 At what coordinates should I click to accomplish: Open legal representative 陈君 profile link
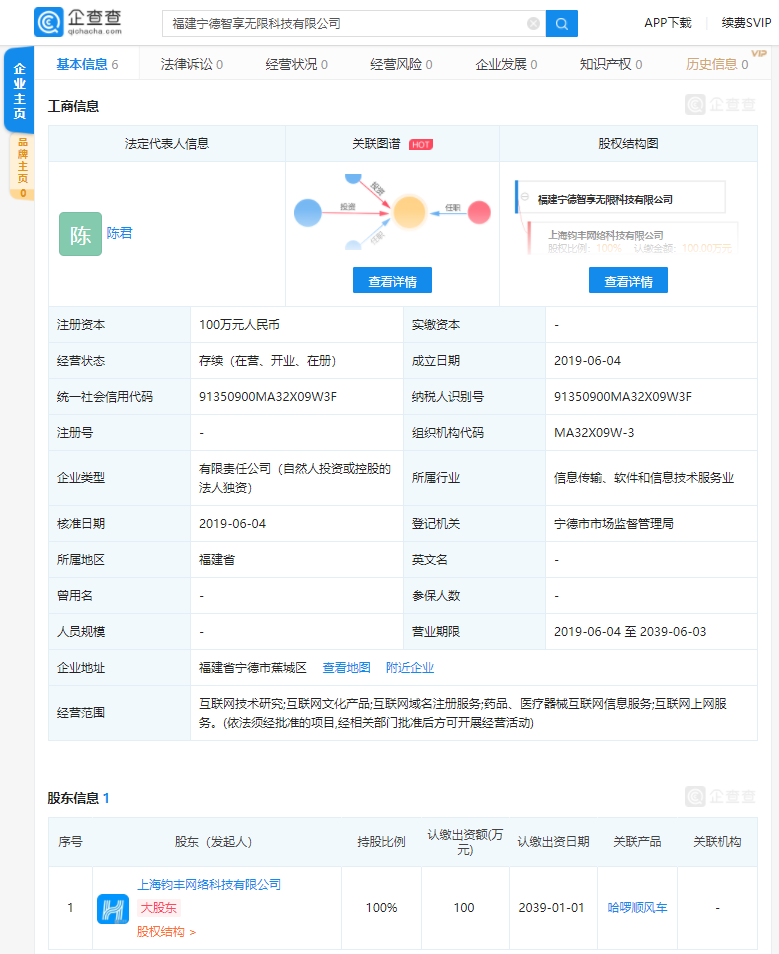pos(119,233)
